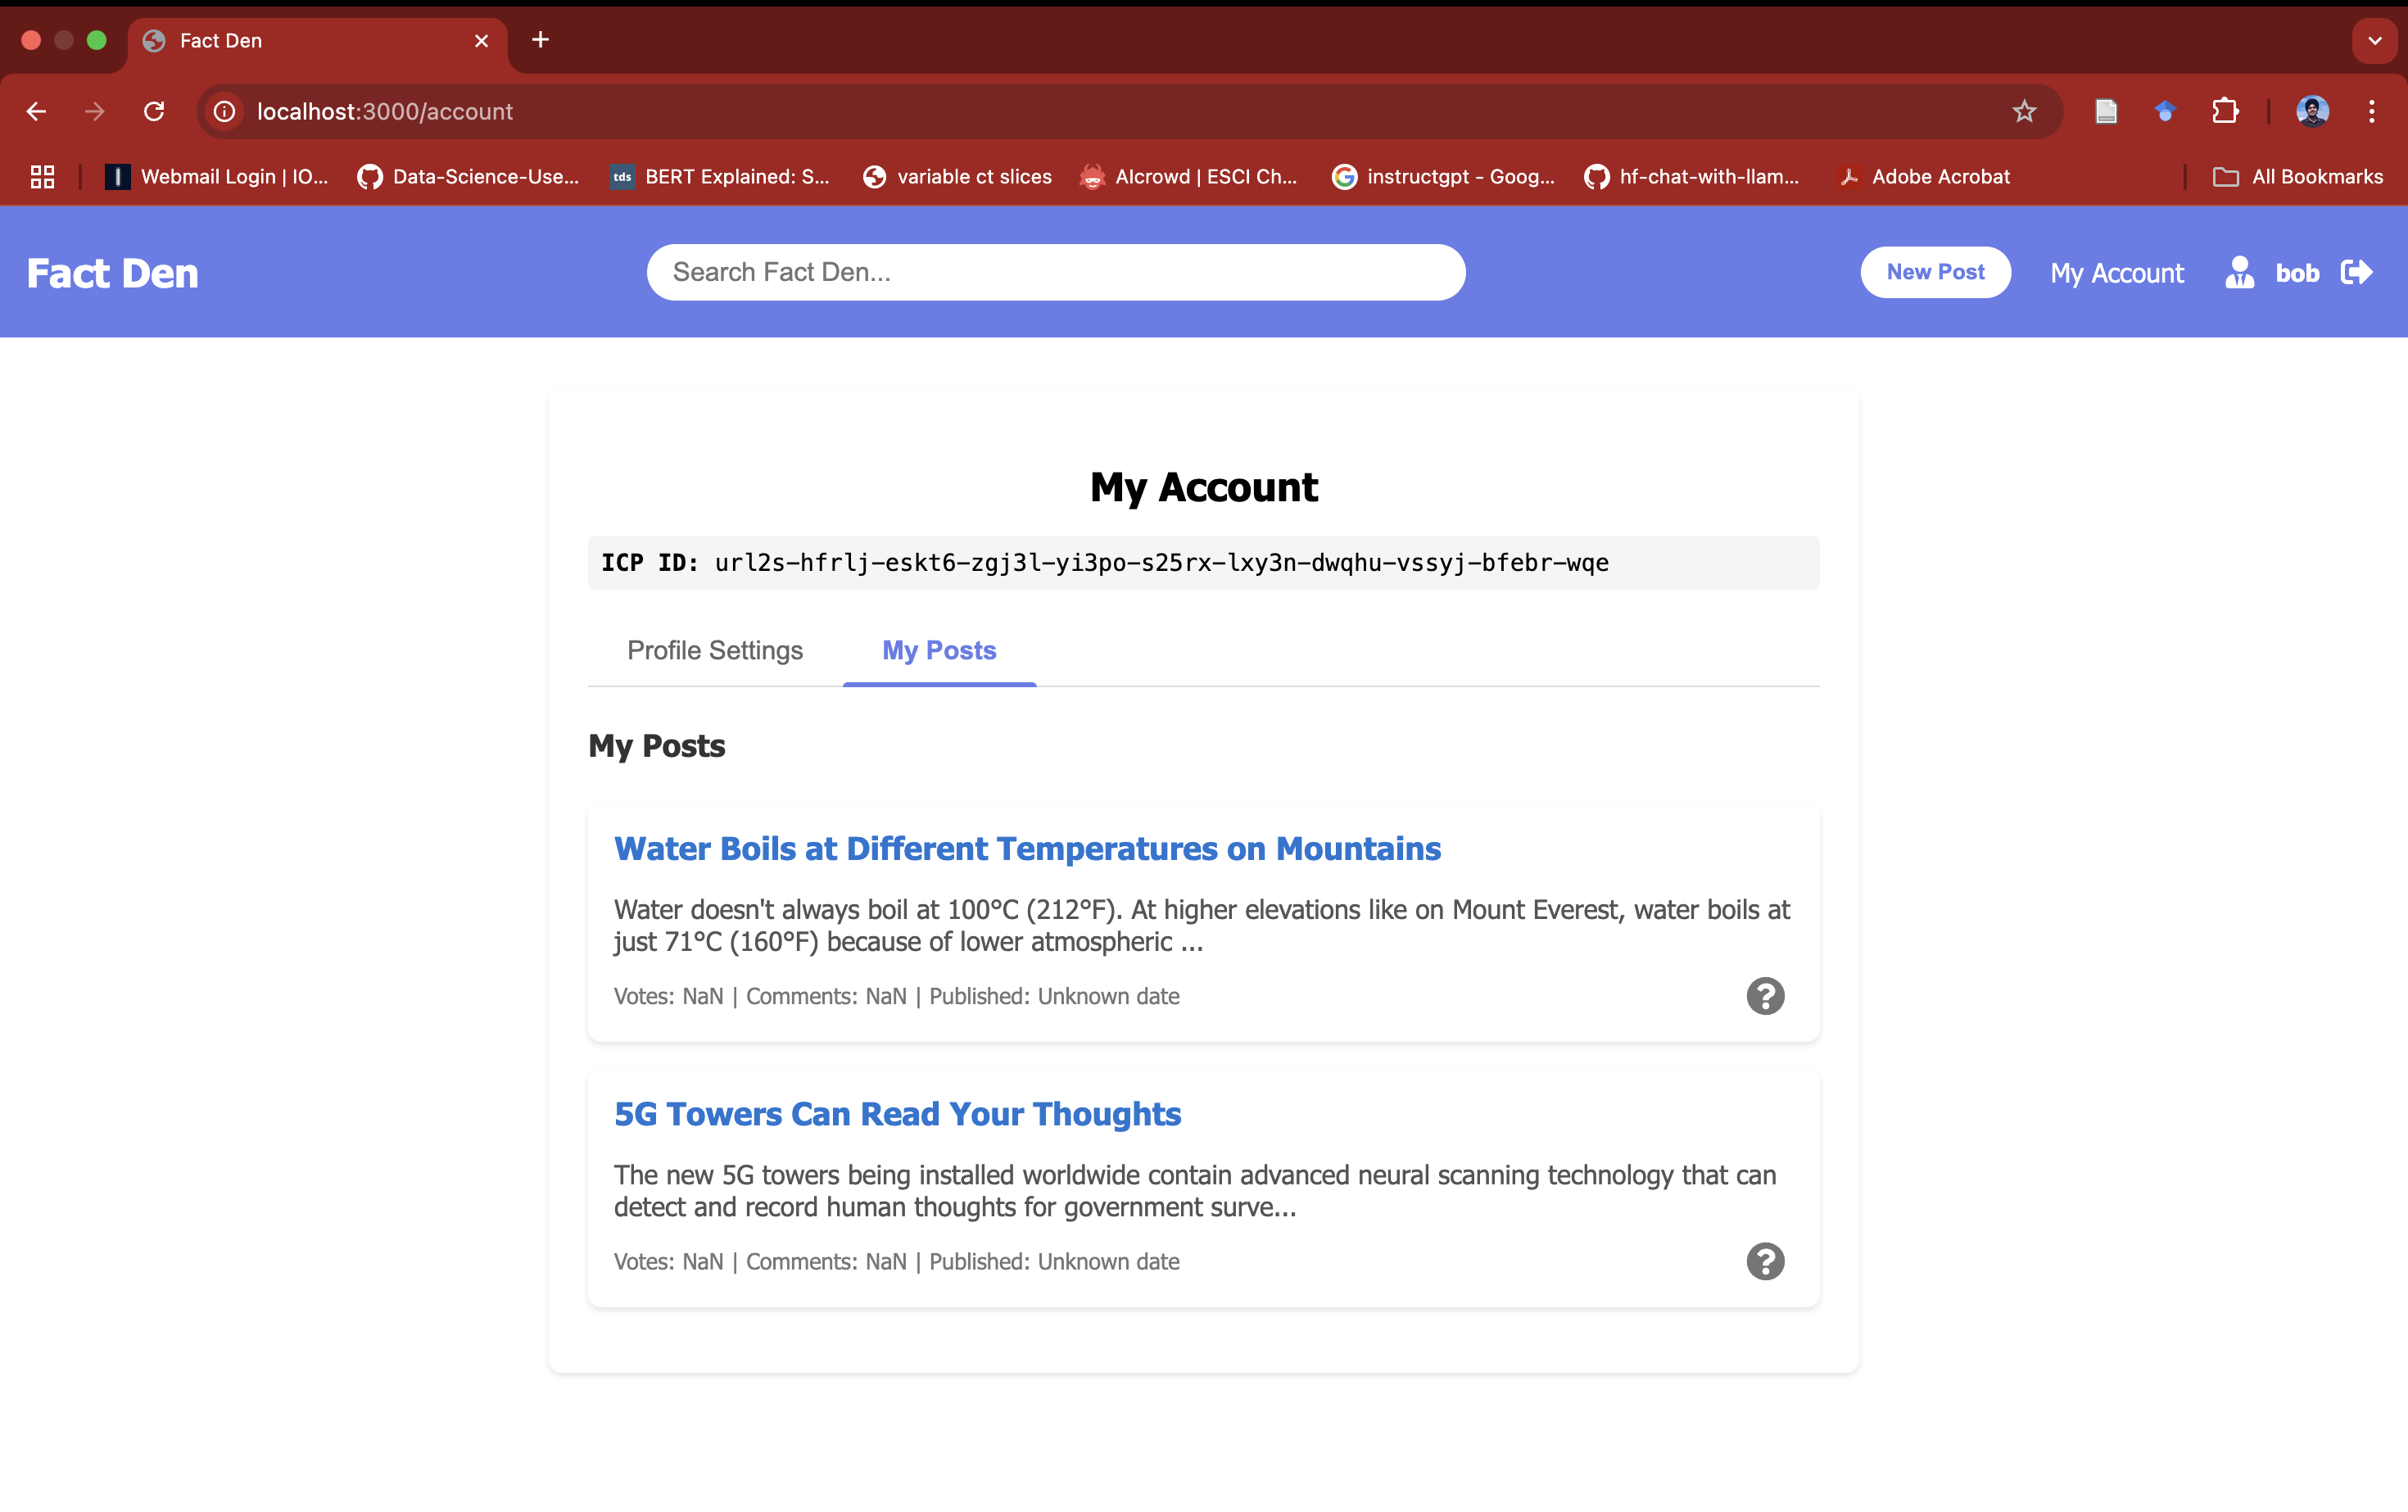Screen dimensions: 2408x1512
Task: Expand the tab search dropdown arrow
Action: tap(2374, 41)
